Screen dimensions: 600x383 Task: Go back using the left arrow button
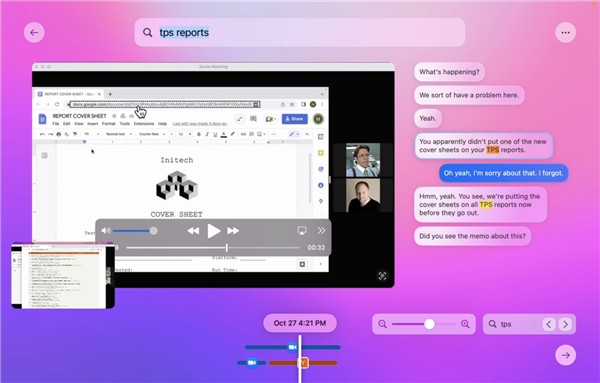point(34,33)
